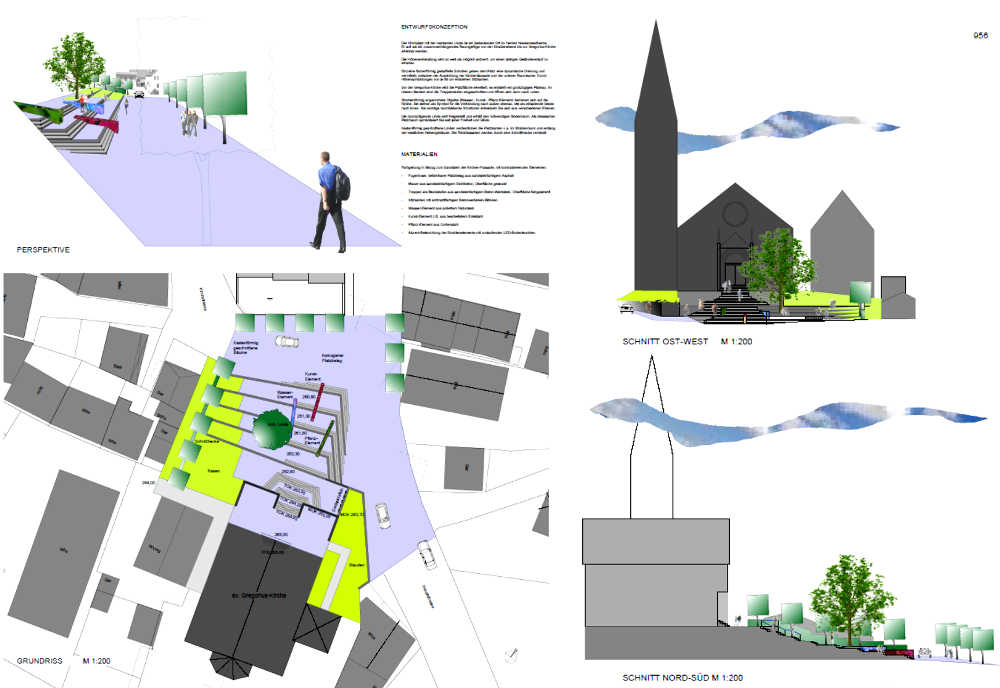The width and height of the screenshot is (1000, 688).
Task: Click the GRUNDRISS M 1:200 caption
Action: point(61,661)
